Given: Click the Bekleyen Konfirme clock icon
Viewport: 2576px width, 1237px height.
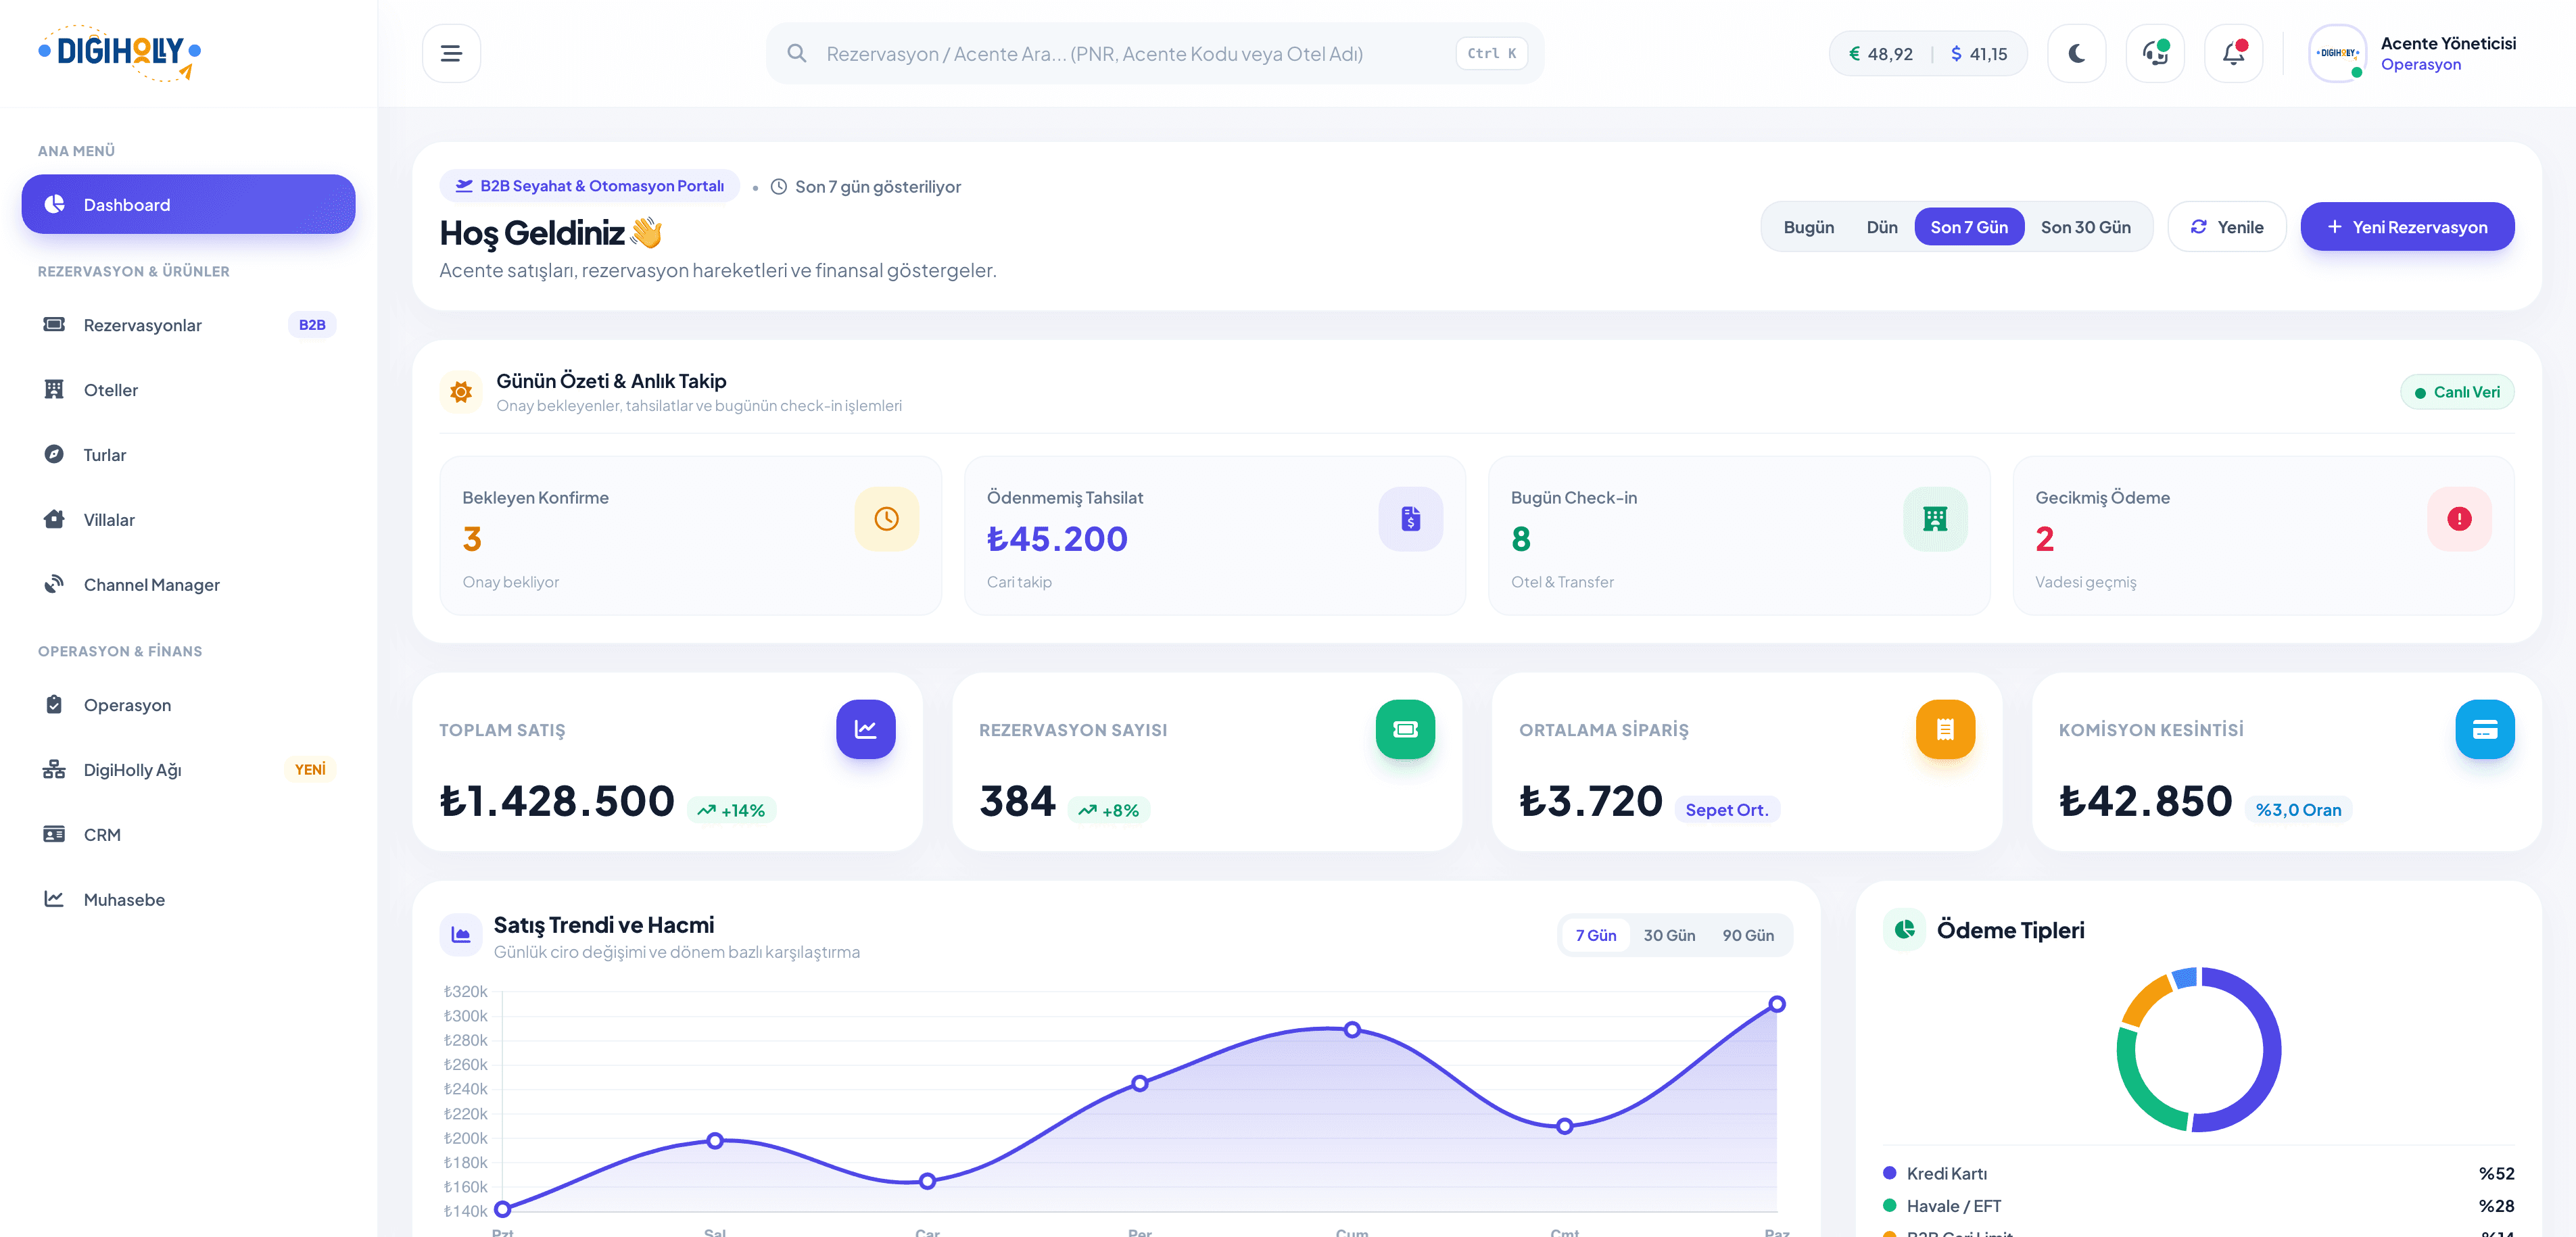Looking at the screenshot, I should click(886, 519).
